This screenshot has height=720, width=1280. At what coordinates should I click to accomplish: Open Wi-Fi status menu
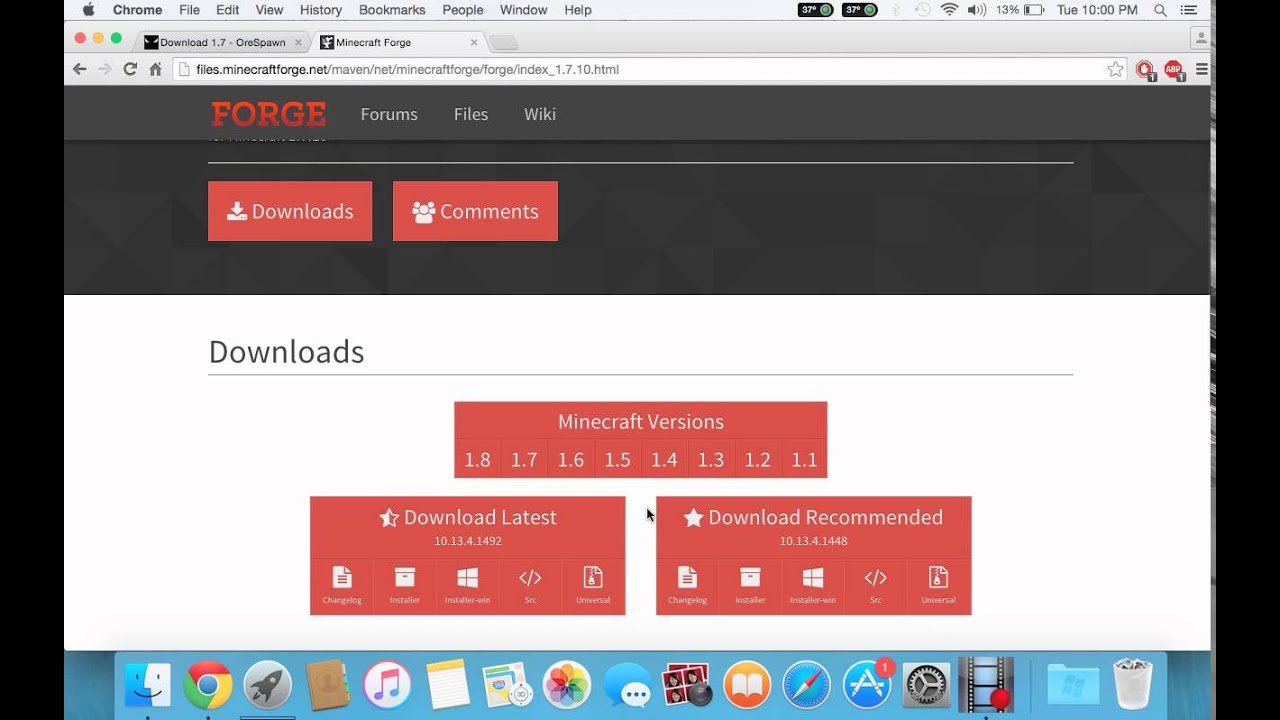949,10
